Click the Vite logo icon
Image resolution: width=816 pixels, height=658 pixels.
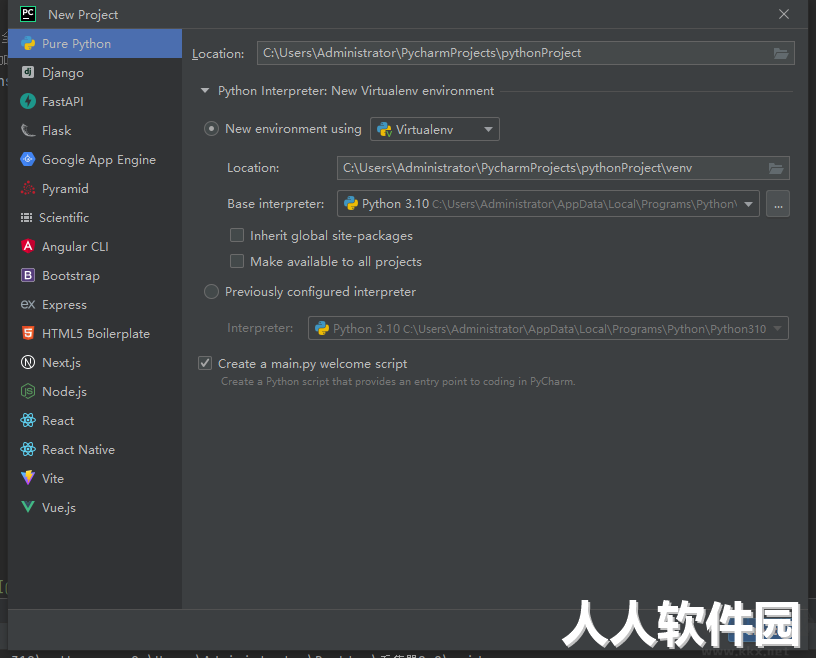28,478
